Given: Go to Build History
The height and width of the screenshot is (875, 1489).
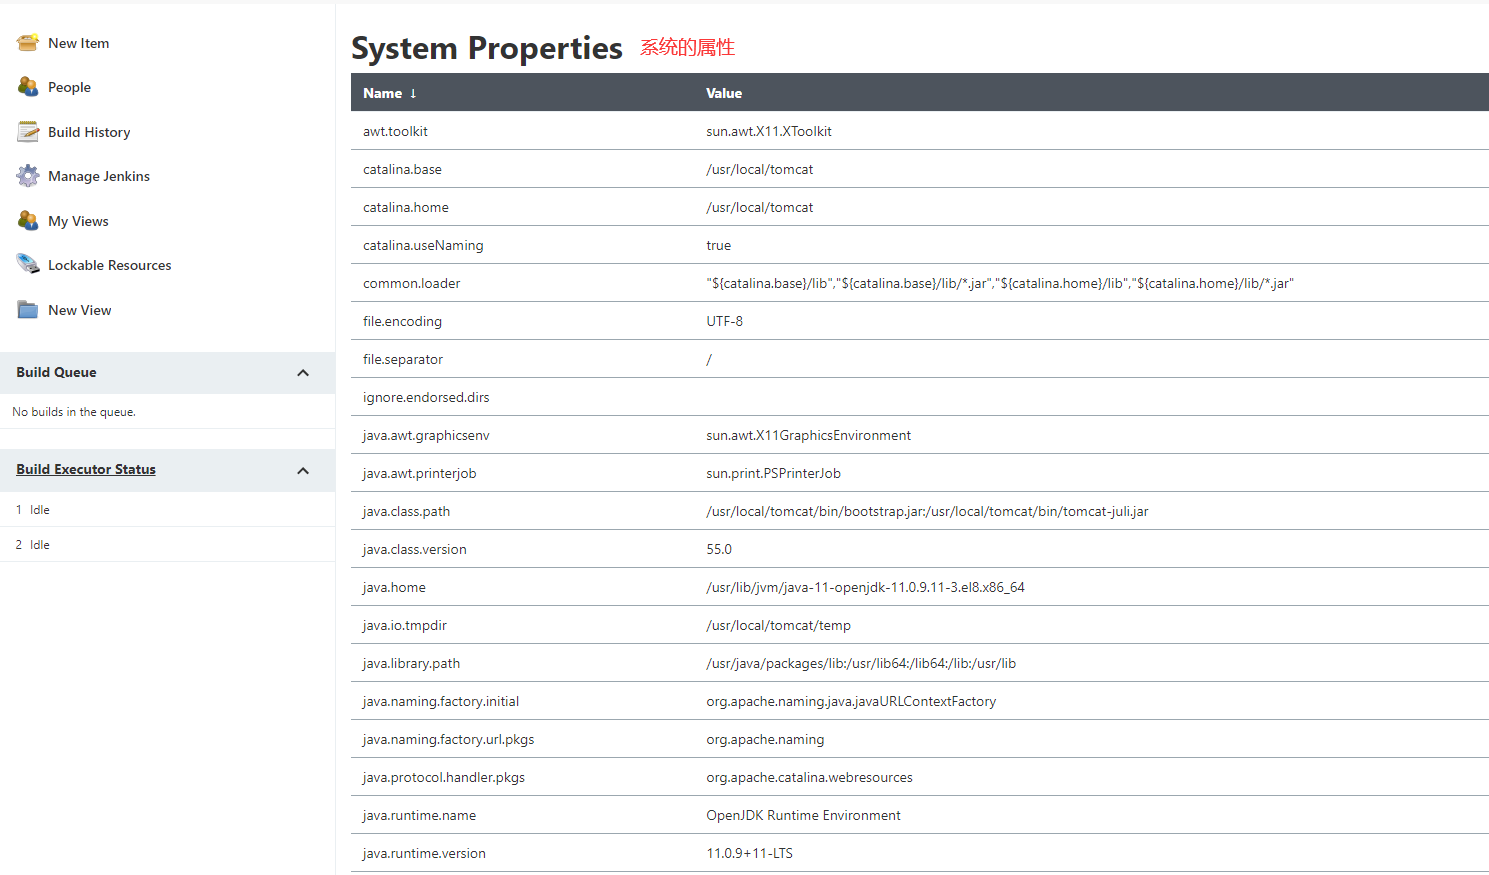Looking at the screenshot, I should [x=89, y=132].
